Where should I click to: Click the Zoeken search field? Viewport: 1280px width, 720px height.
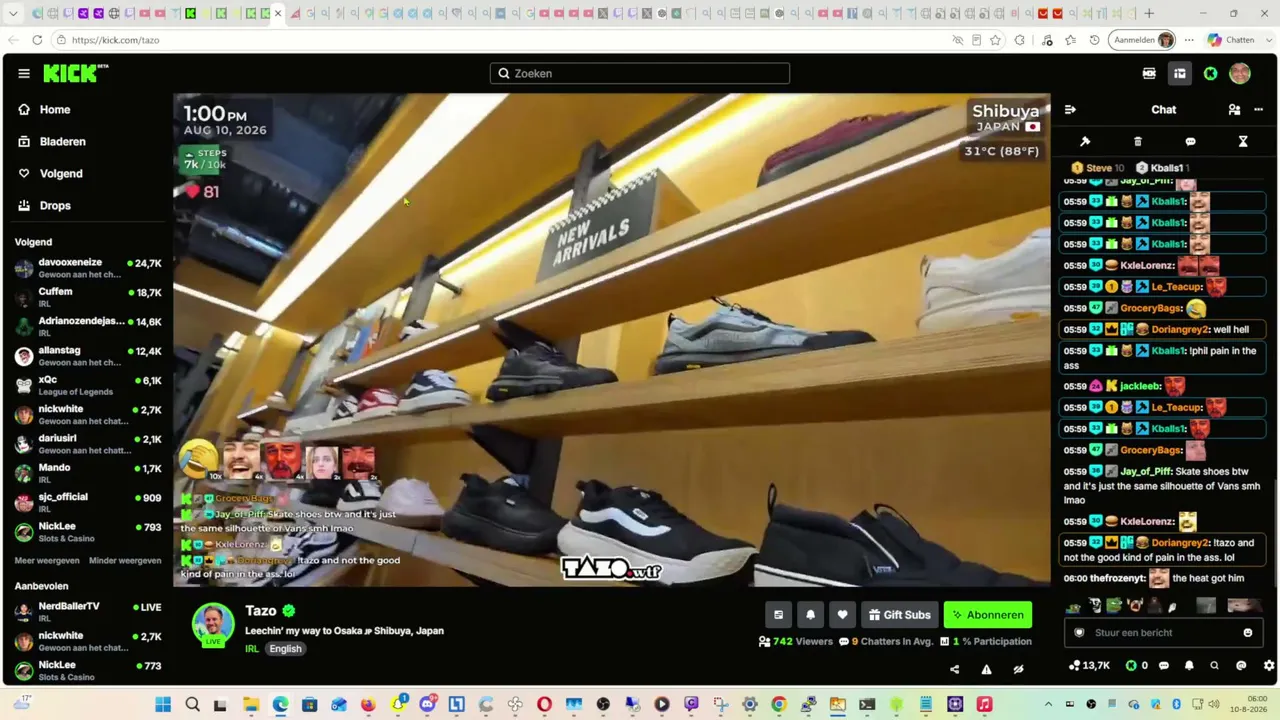click(x=640, y=73)
